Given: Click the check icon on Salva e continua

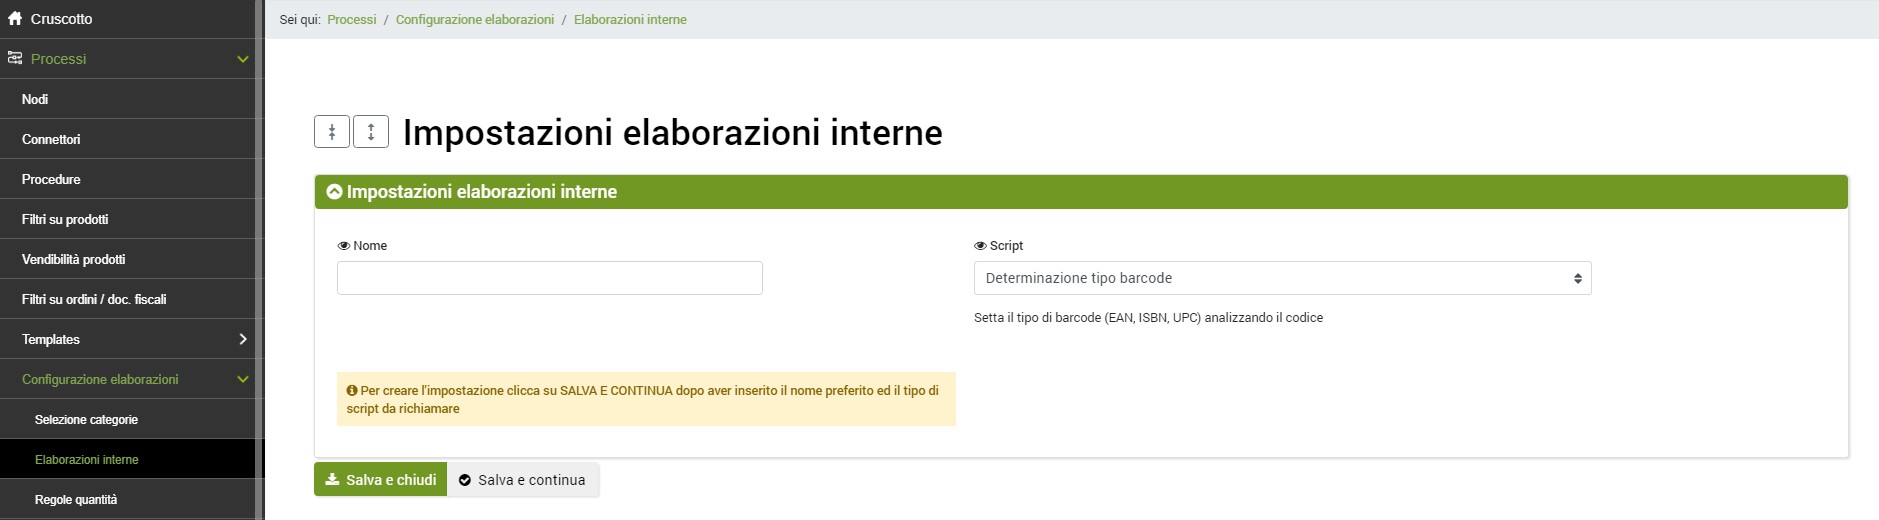Looking at the screenshot, I should [x=465, y=480].
